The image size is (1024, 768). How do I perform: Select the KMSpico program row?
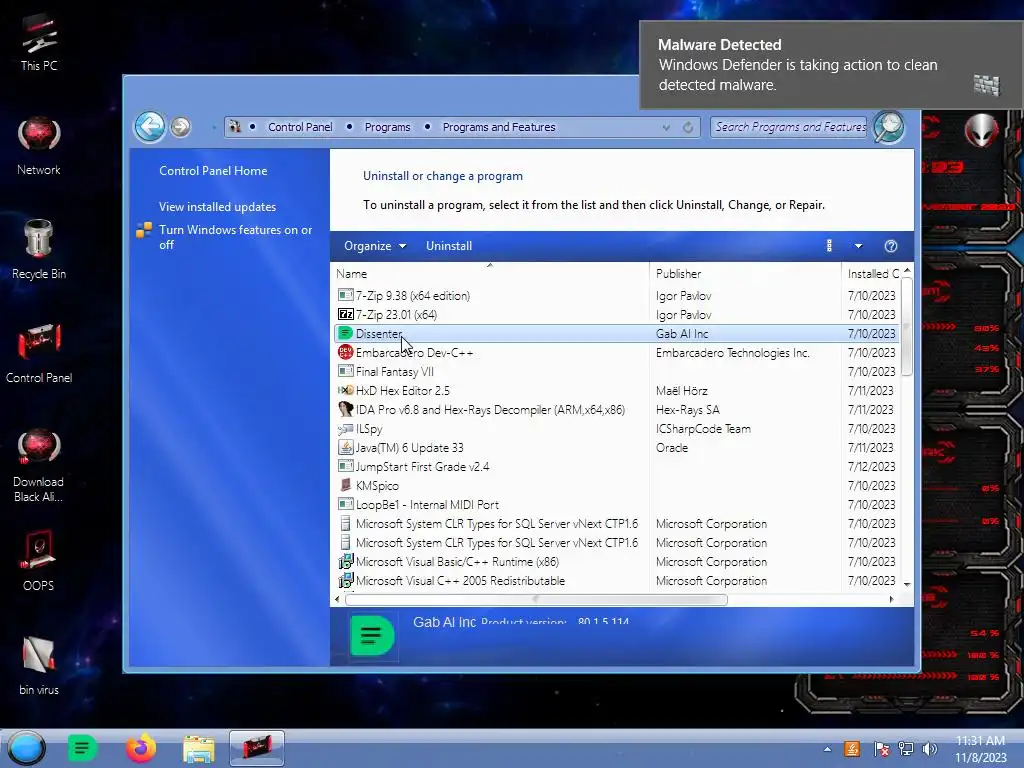click(x=616, y=486)
